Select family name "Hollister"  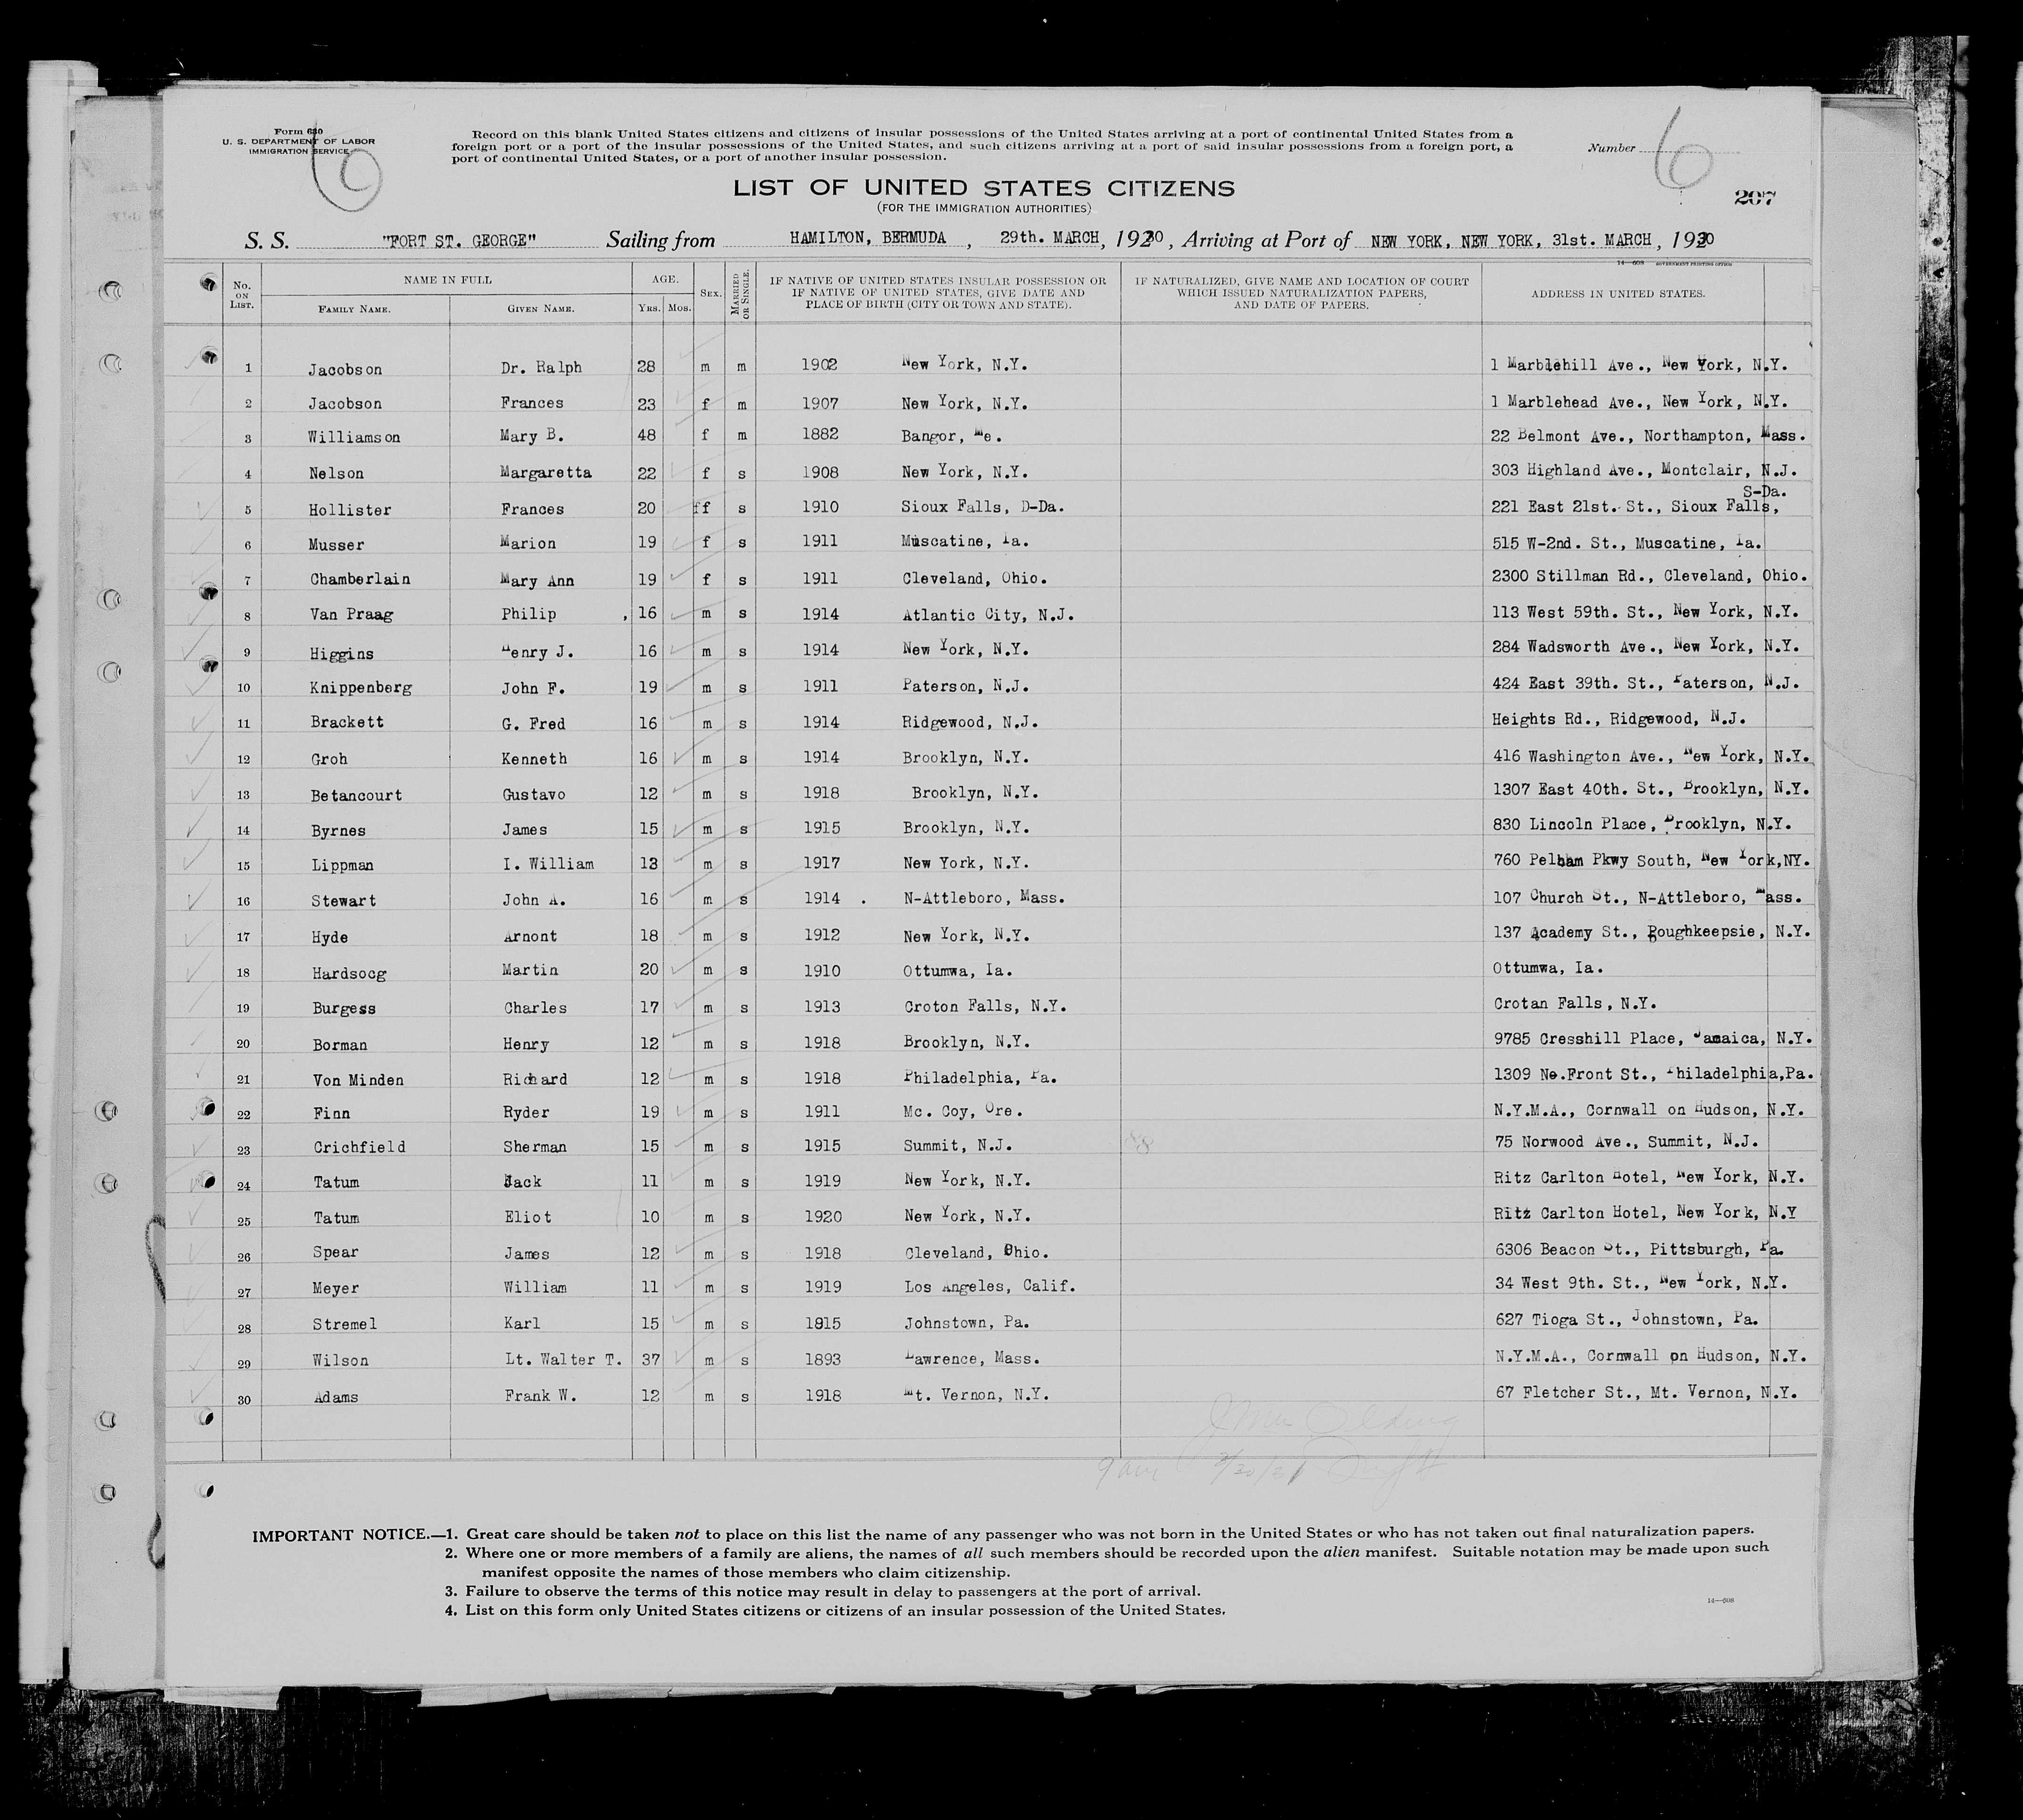[x=349, y=510]
